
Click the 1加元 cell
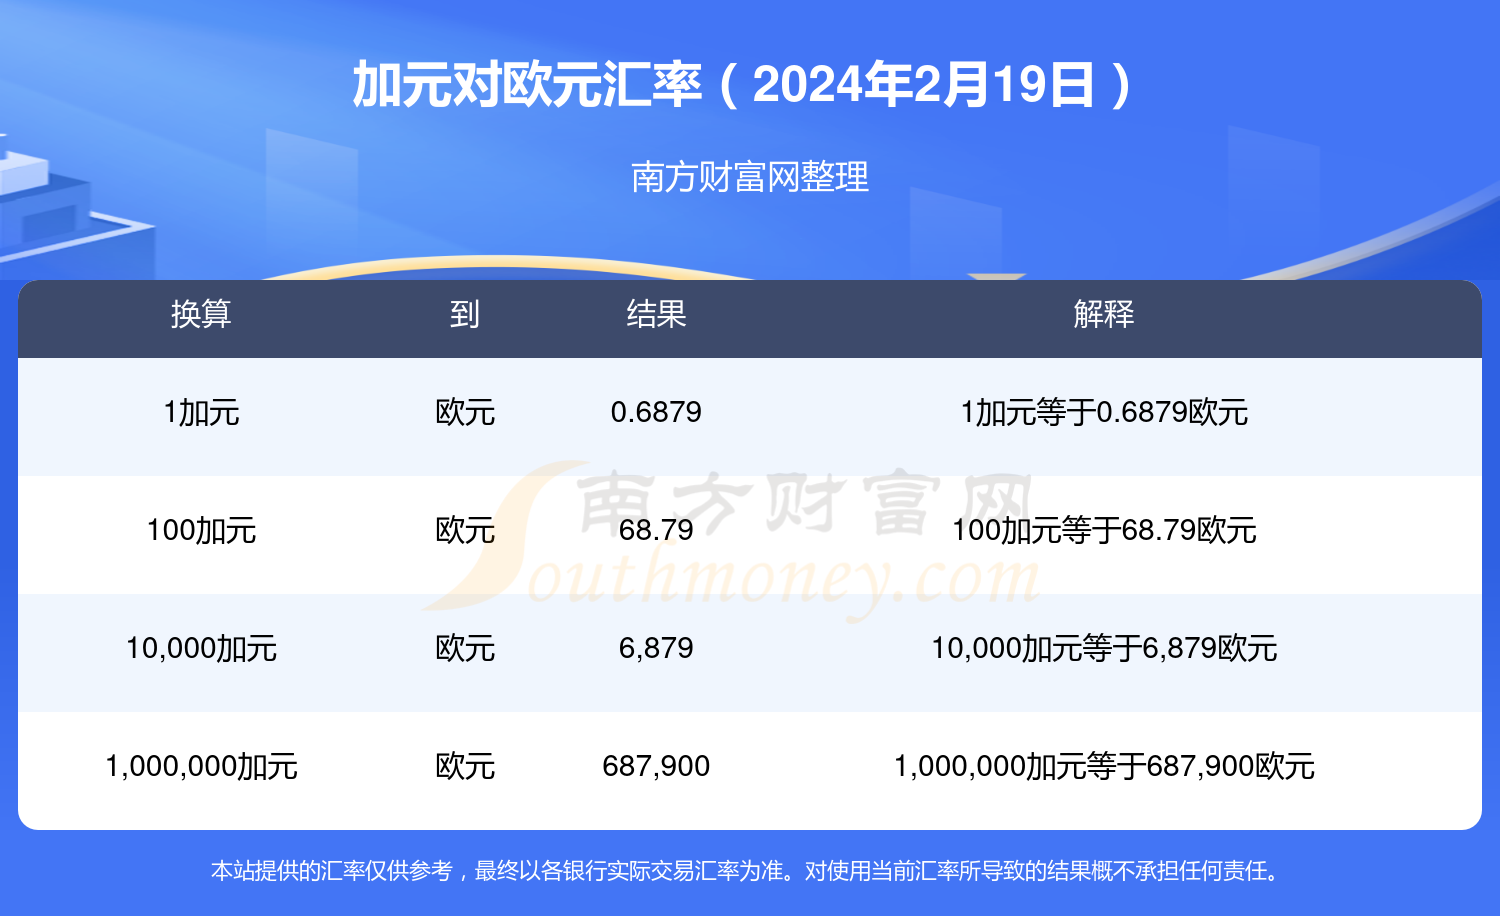coord(201,412)
